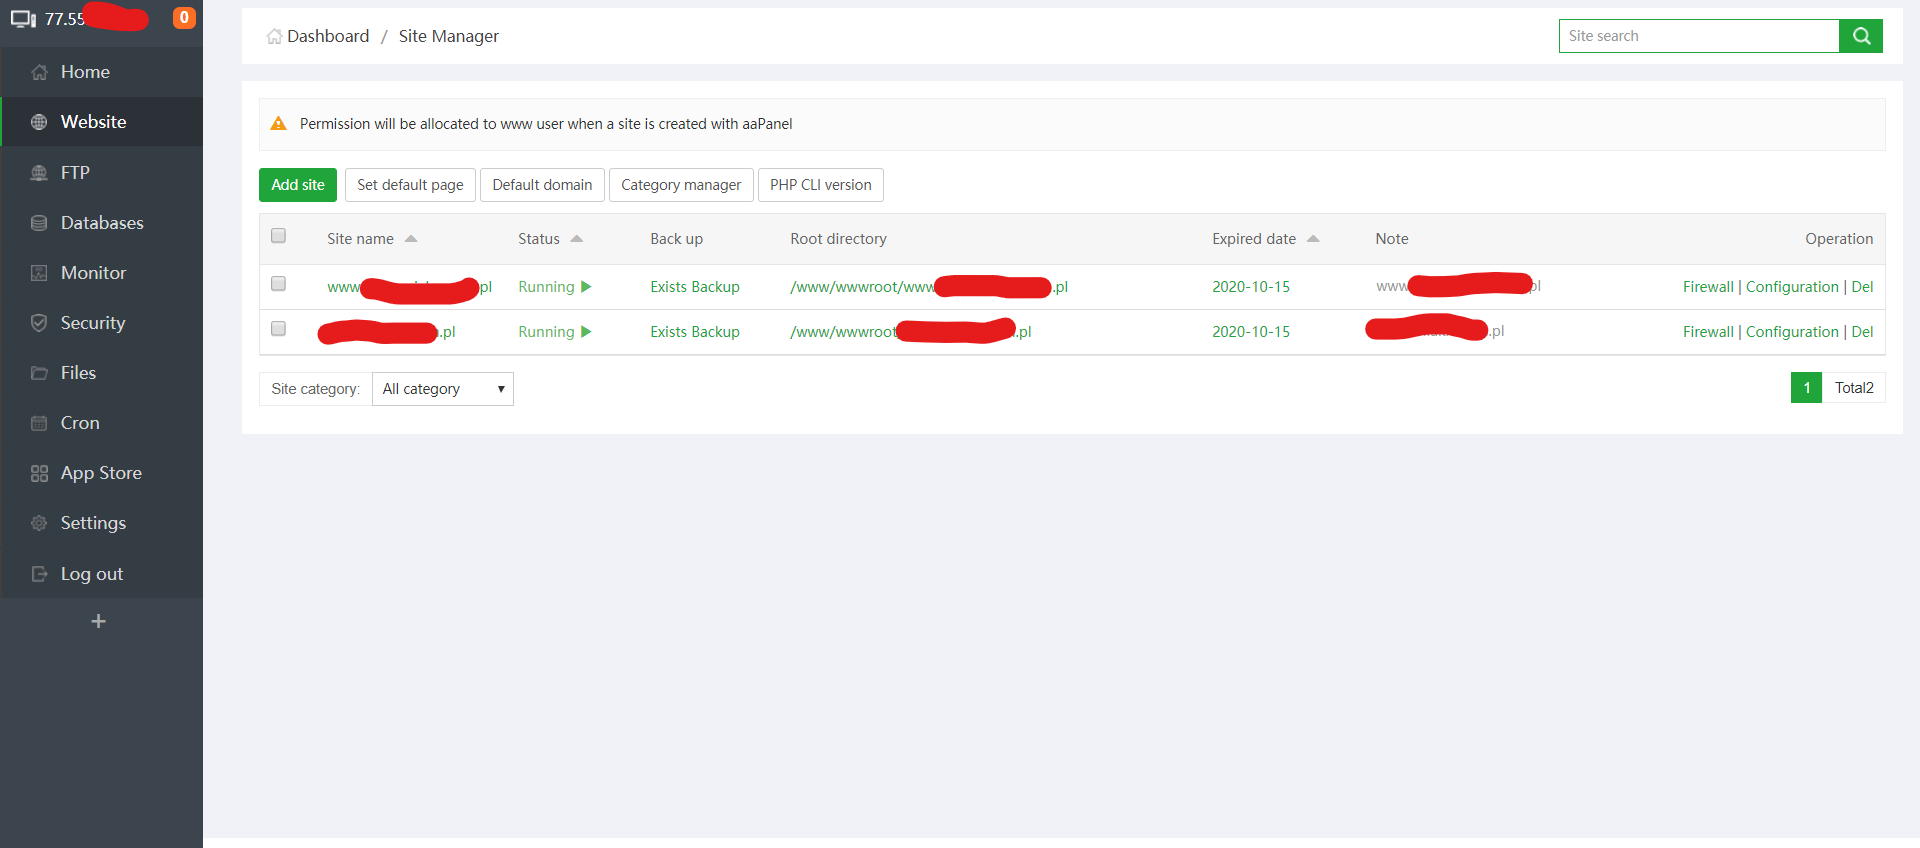Click Running status in second row

coord(546,332)
